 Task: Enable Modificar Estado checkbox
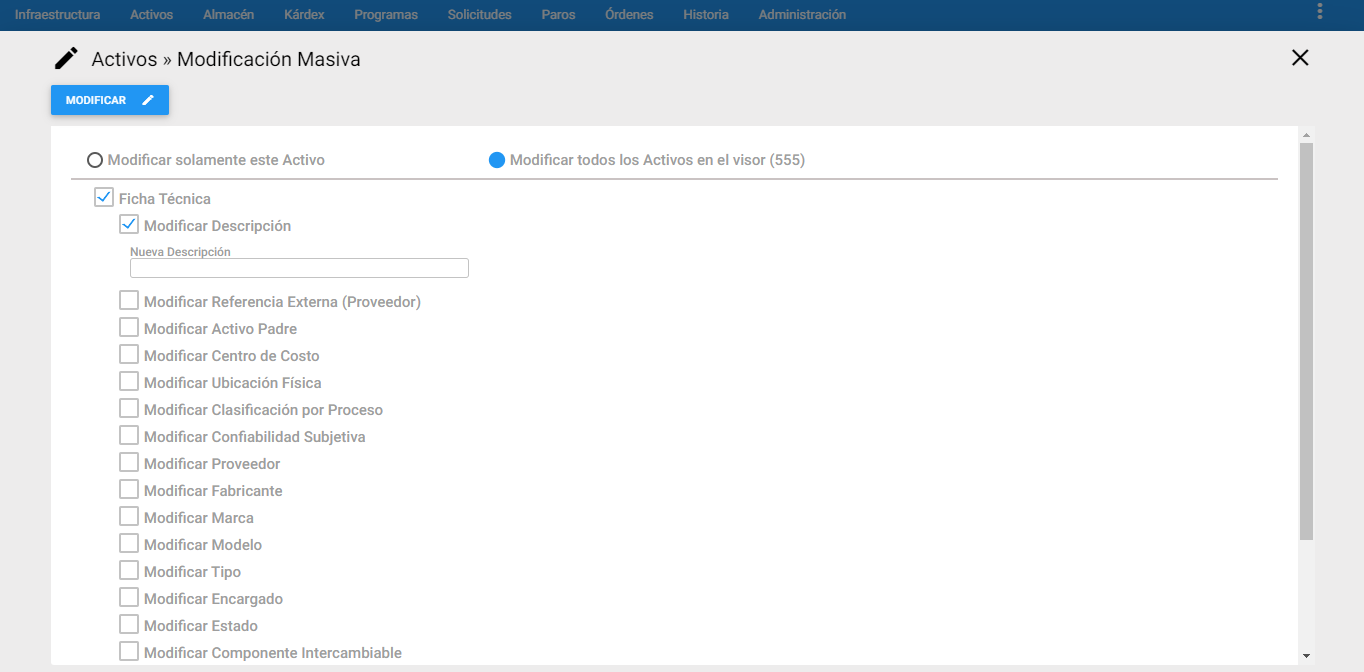point(128,624)
